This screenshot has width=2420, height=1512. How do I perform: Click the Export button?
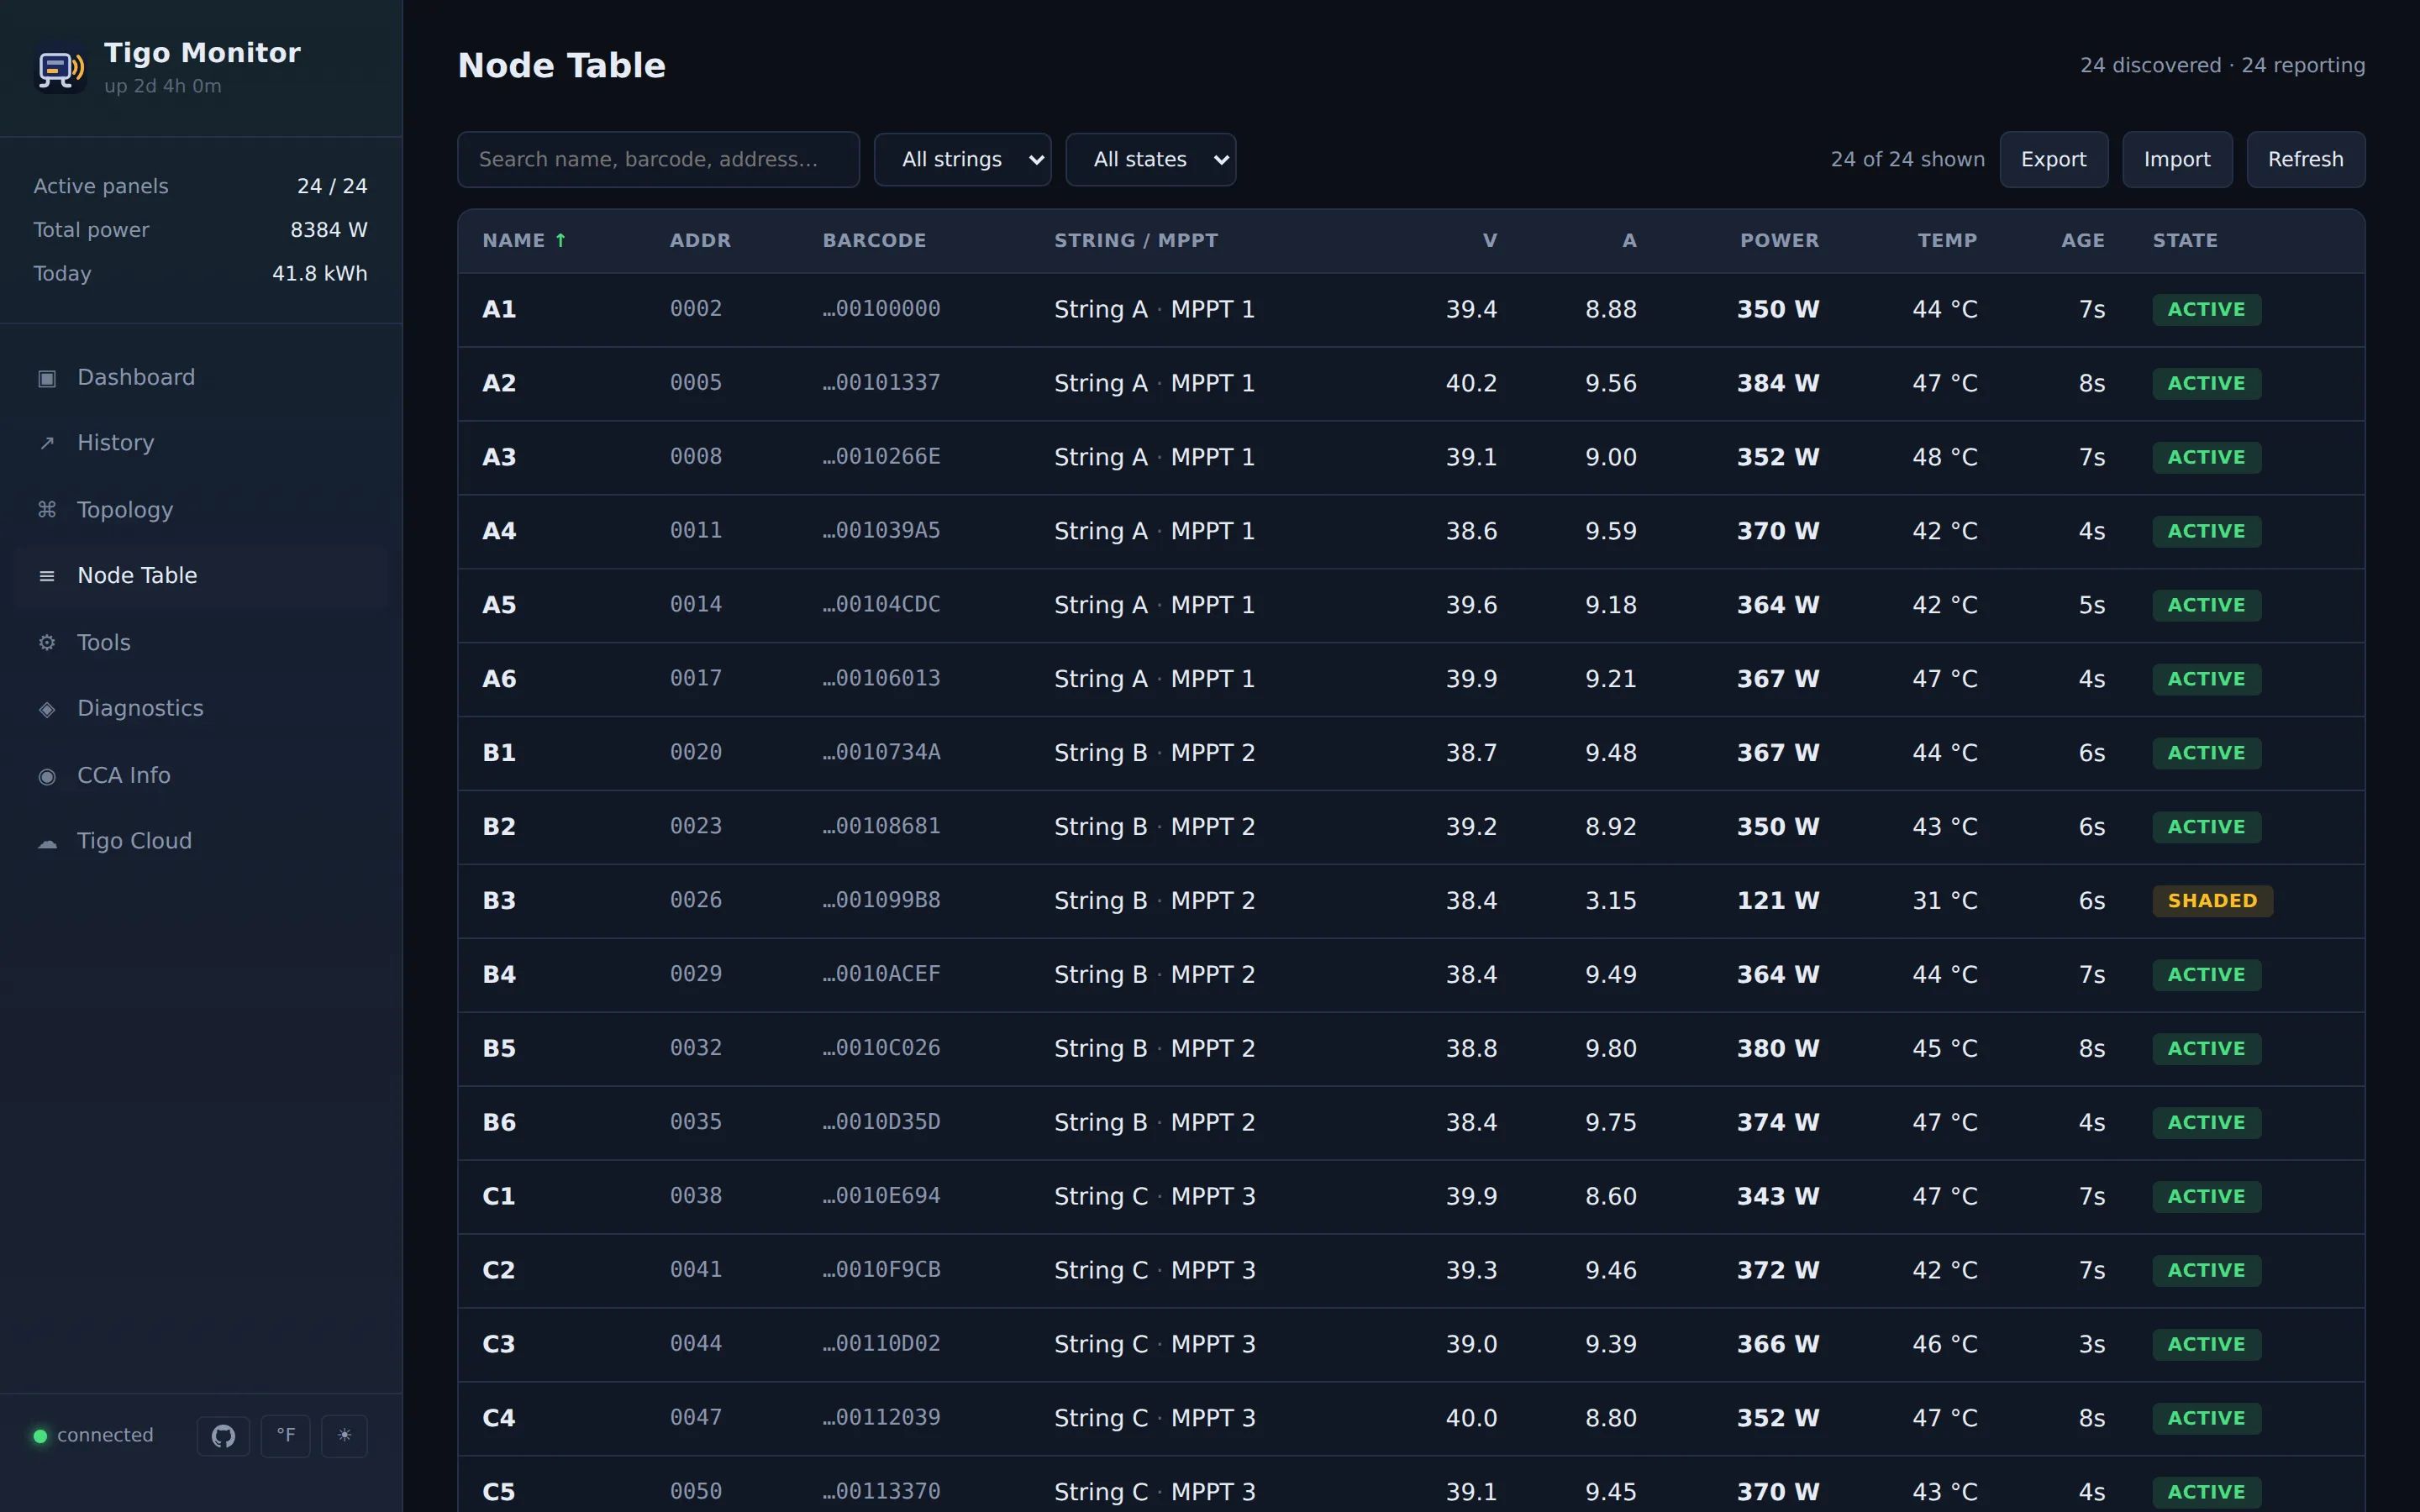tap(2054, 160)
